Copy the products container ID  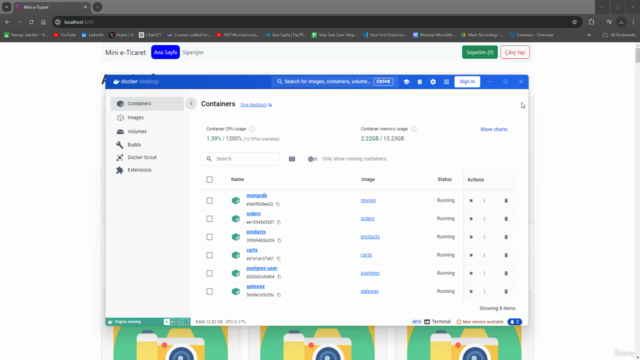point(280,240)
